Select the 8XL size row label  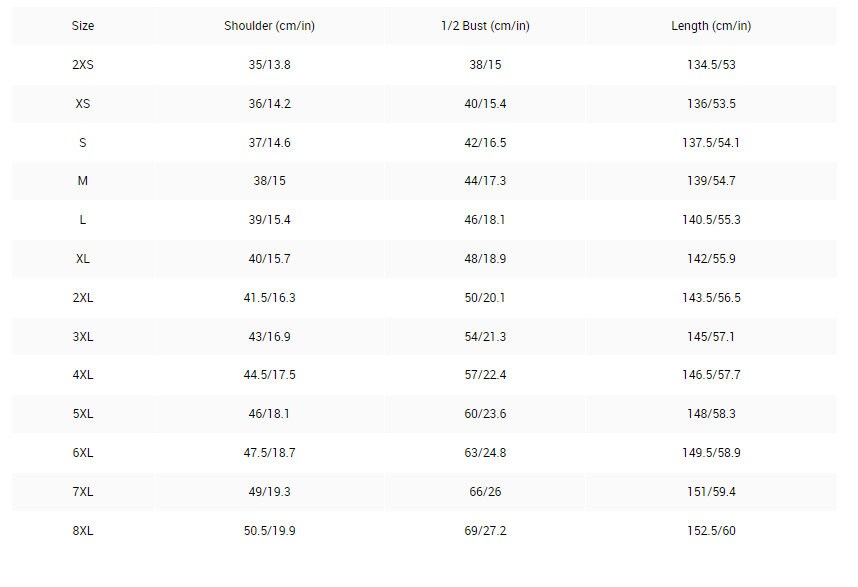[x=83, y=531]
